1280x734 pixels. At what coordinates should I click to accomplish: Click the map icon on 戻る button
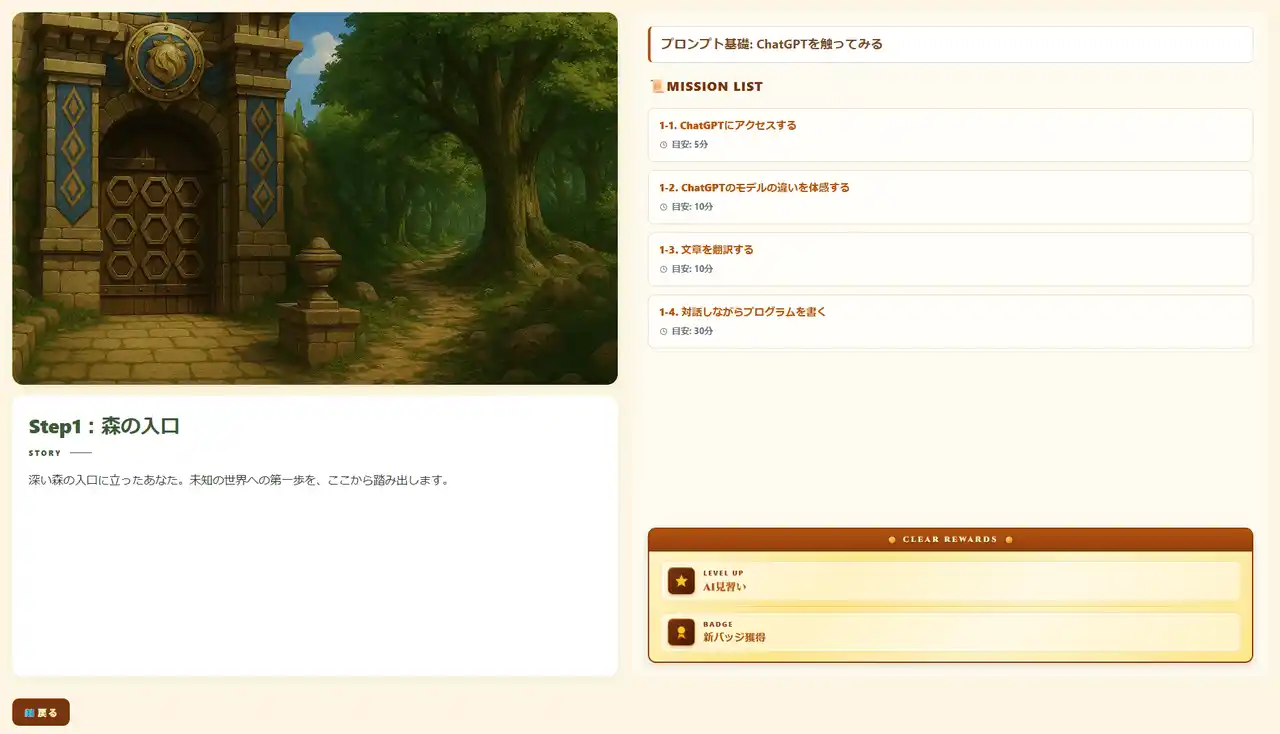pyautogui.click(x=29, y=713)
